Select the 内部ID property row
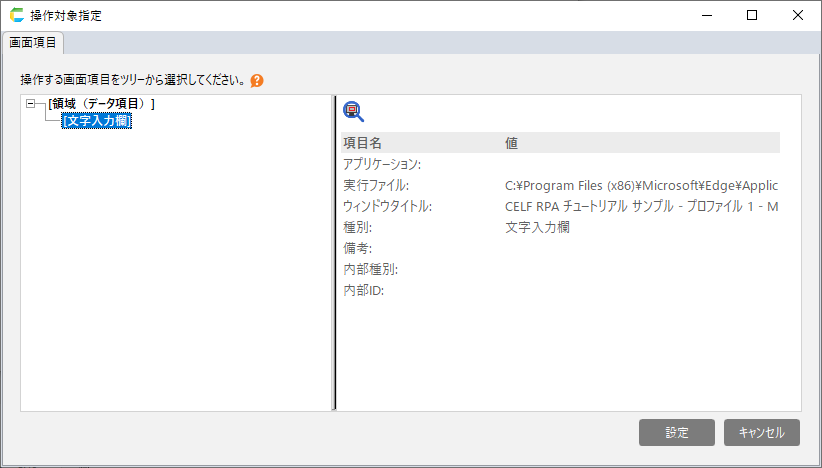 [364, 291]
